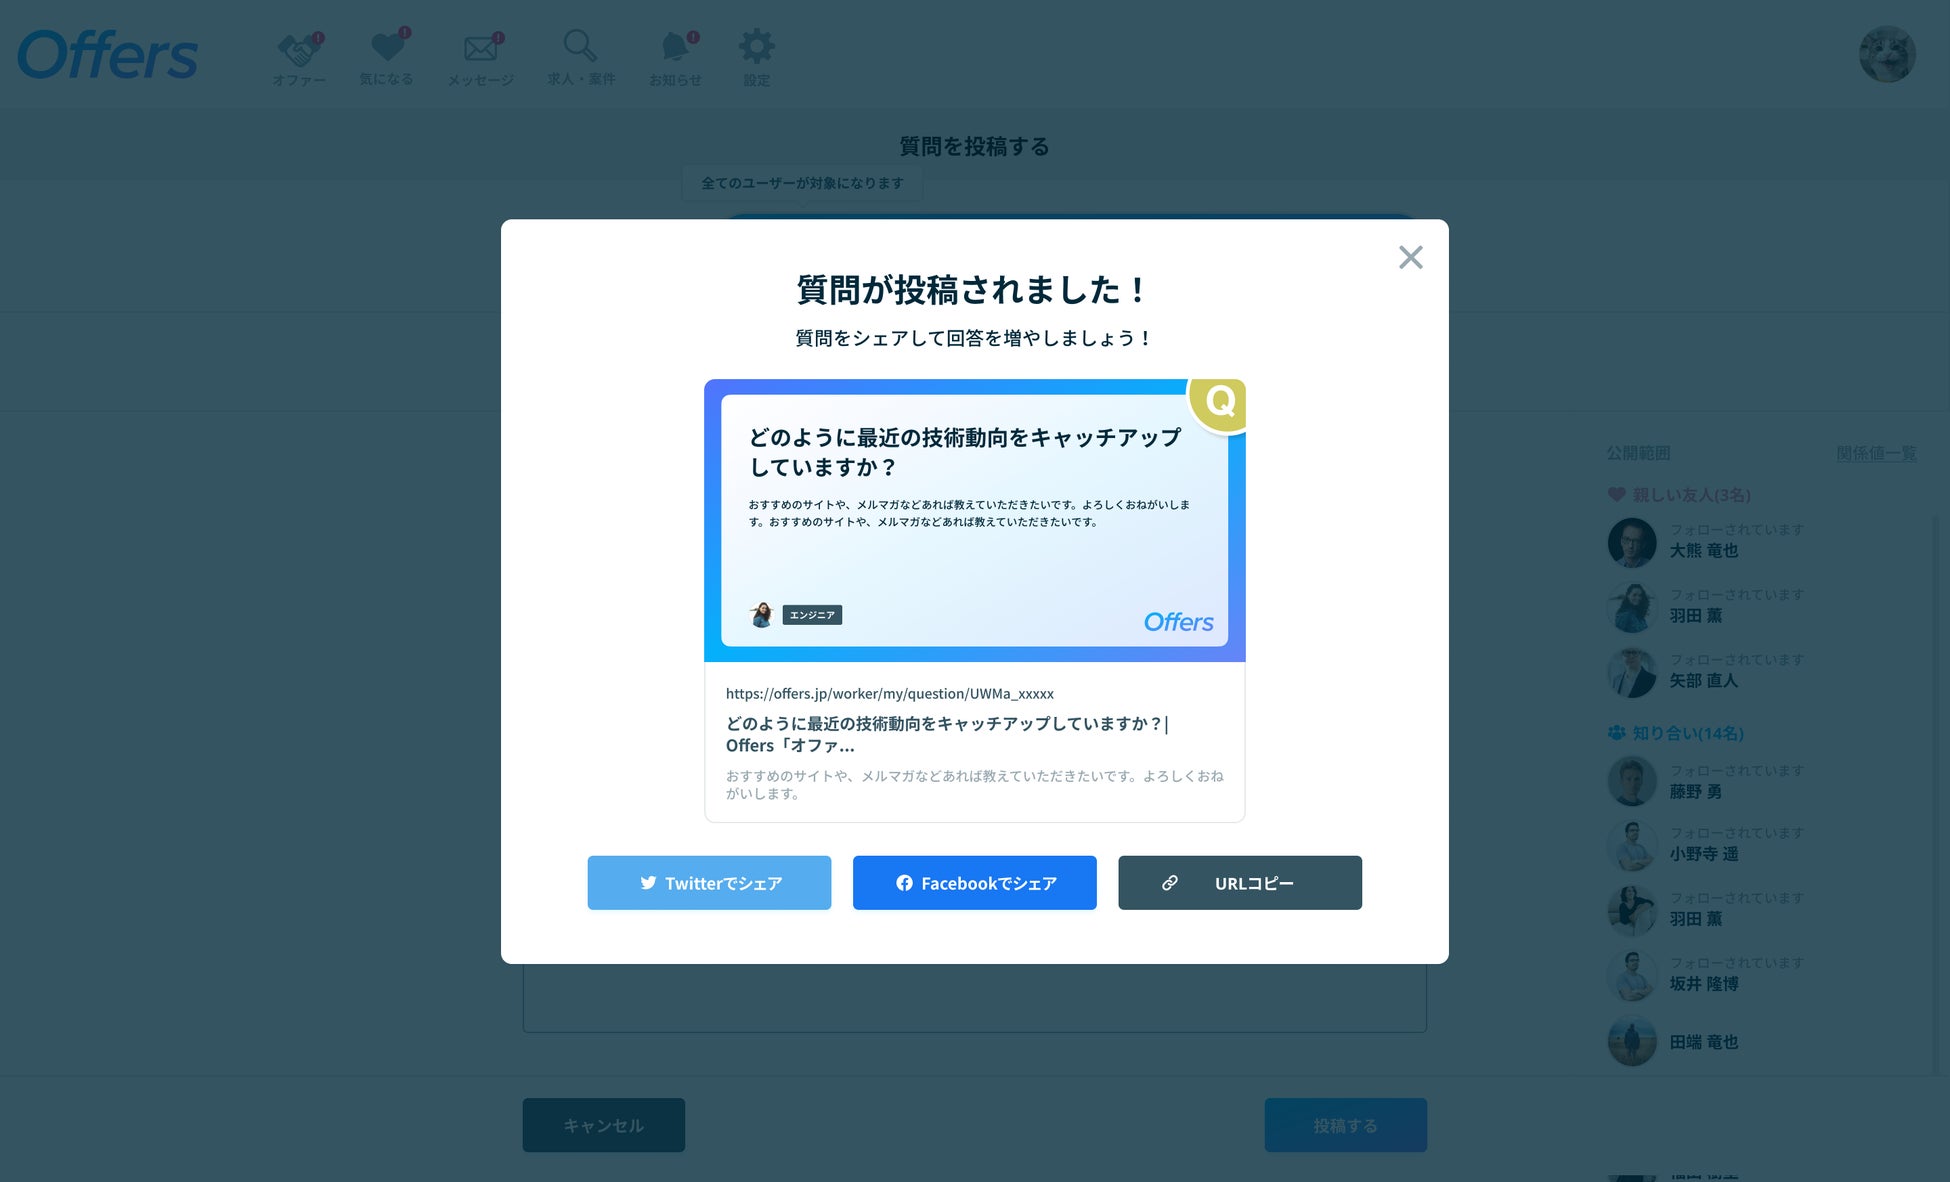This screenshot has height=1182, width=1950.
Task: Open the 関係値一覧 link
Action: 1875,453
